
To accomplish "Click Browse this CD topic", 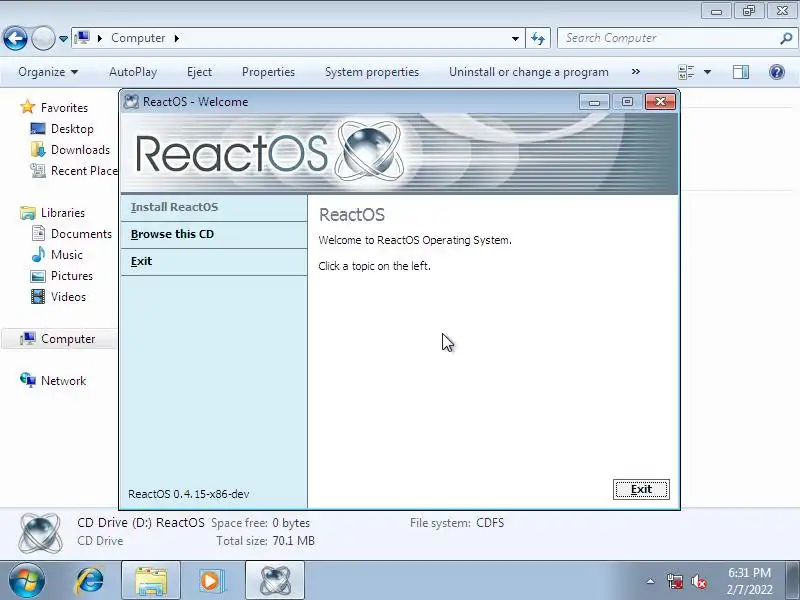I will click(x=214, y=235).
